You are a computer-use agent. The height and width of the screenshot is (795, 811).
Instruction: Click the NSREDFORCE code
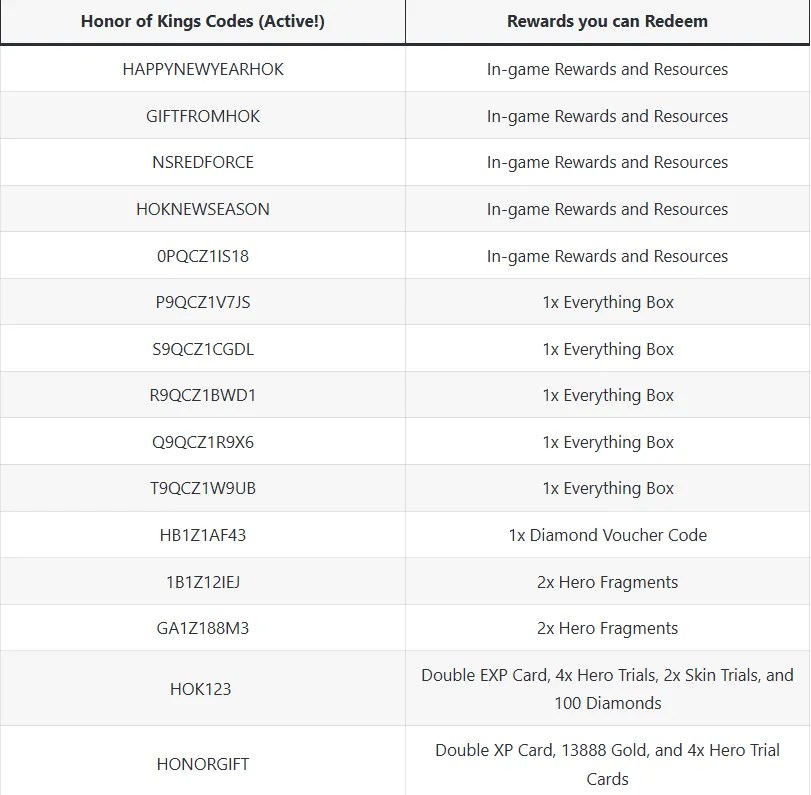click(202, 162)
